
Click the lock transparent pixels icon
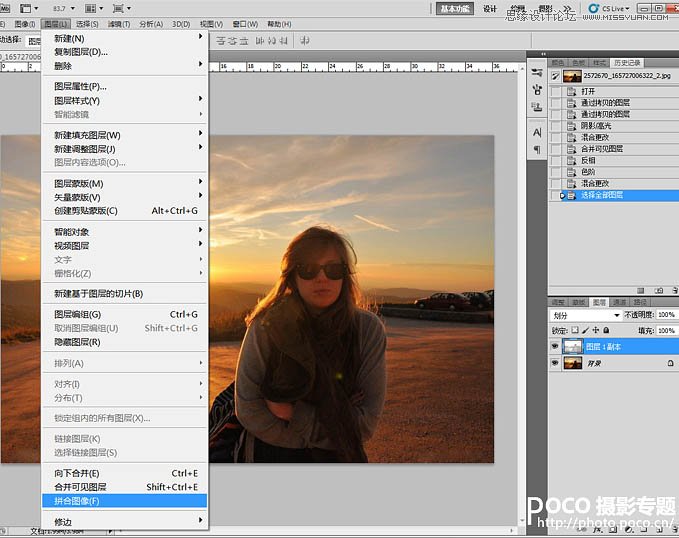[x=574, y=329]
